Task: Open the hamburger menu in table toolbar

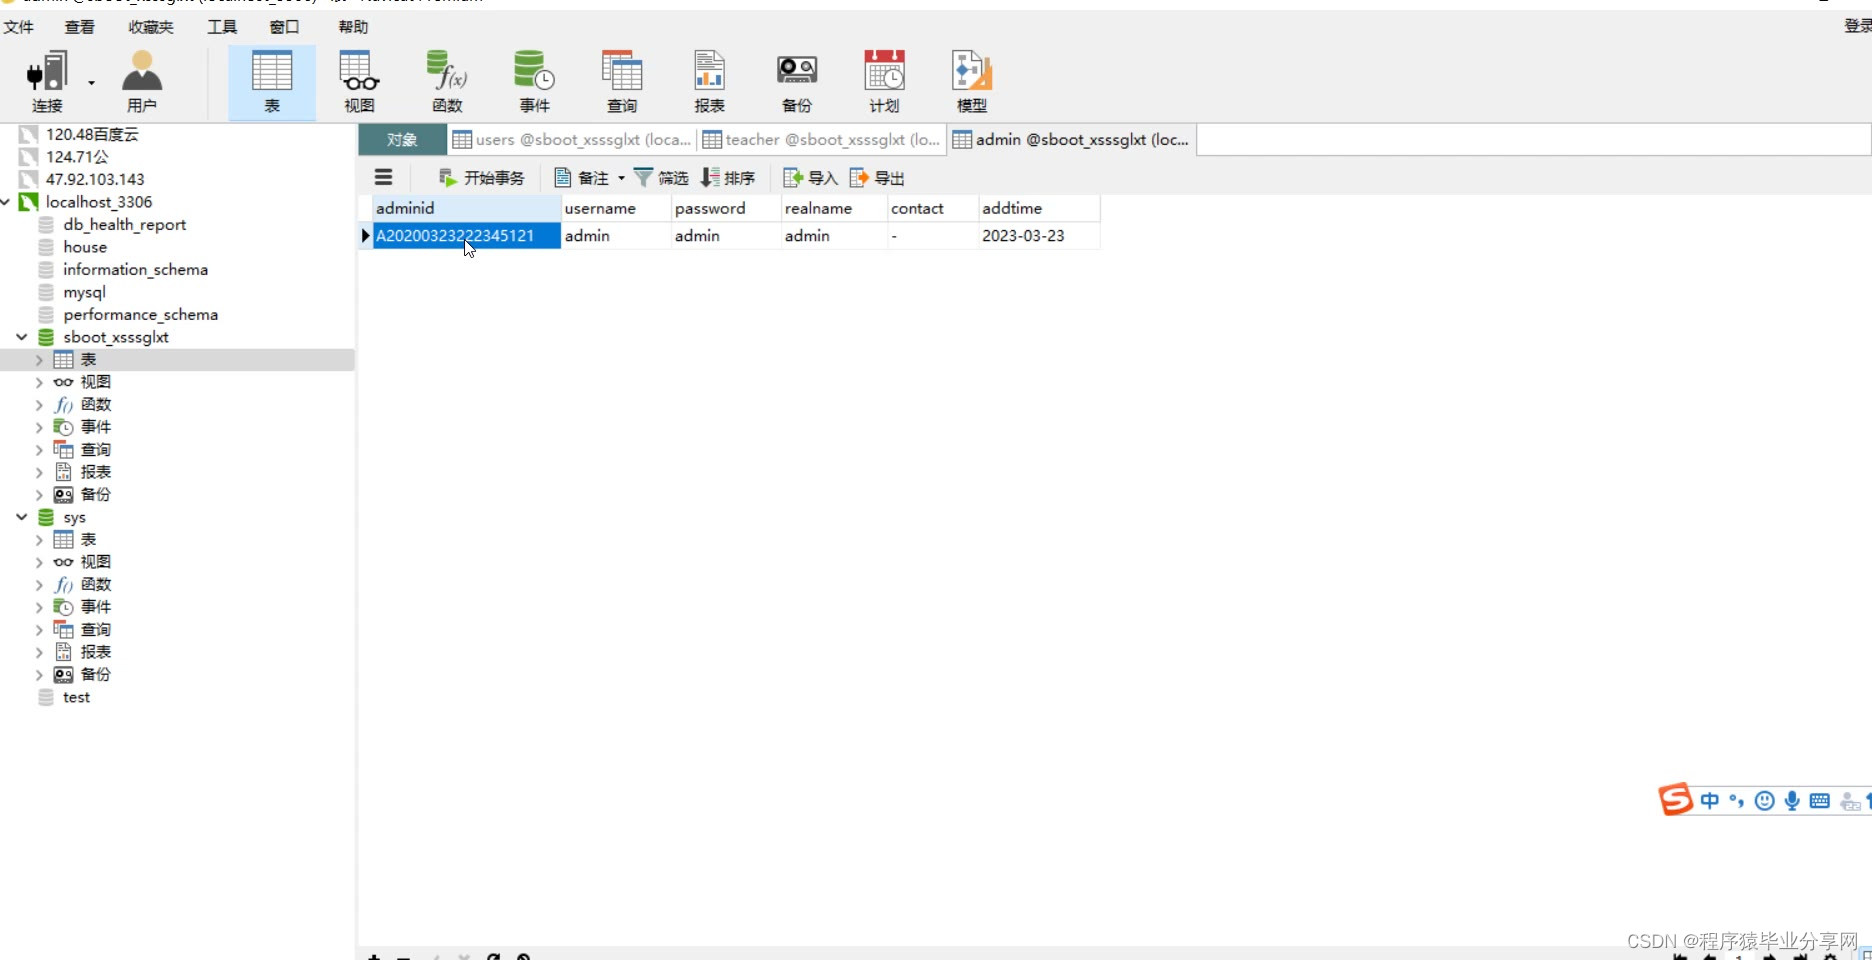Action: [383, 177]
